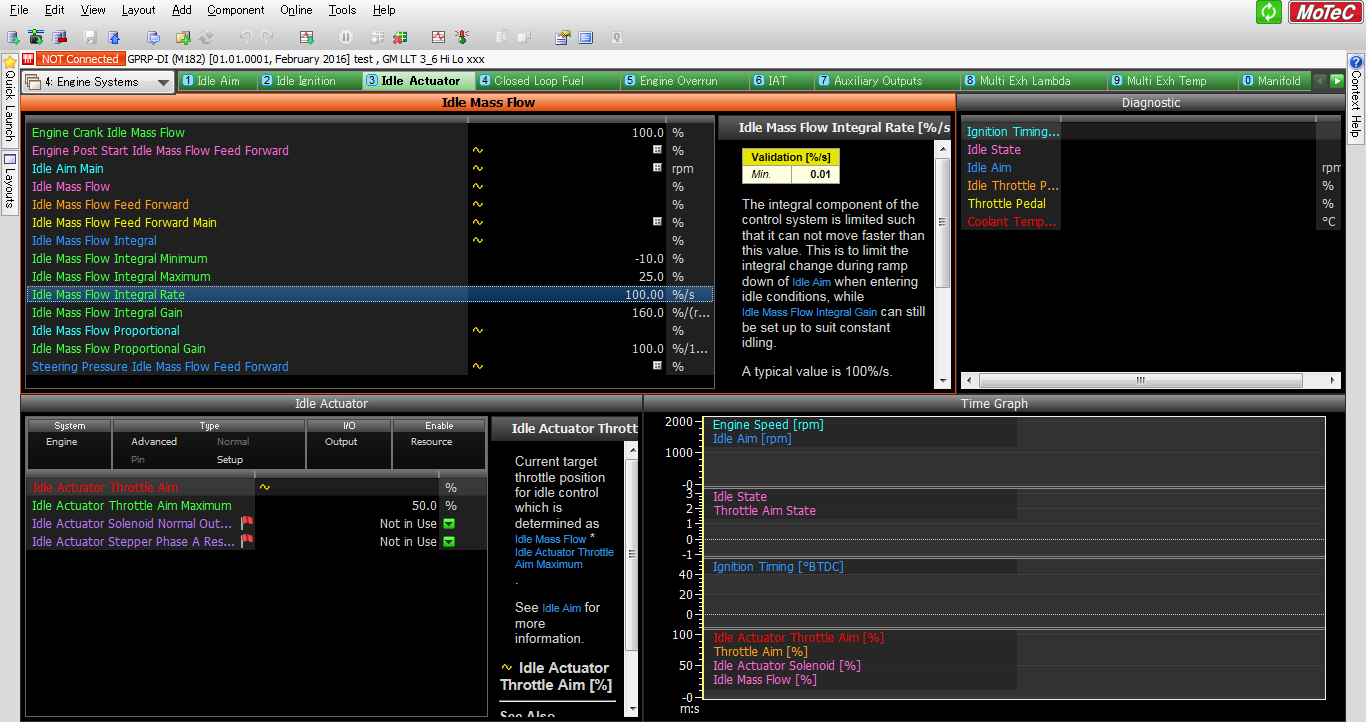This screenshot has height=722, width=1366.
Task: Click the left arrow to show previous tabs
Action: (x=1320, y=81)
